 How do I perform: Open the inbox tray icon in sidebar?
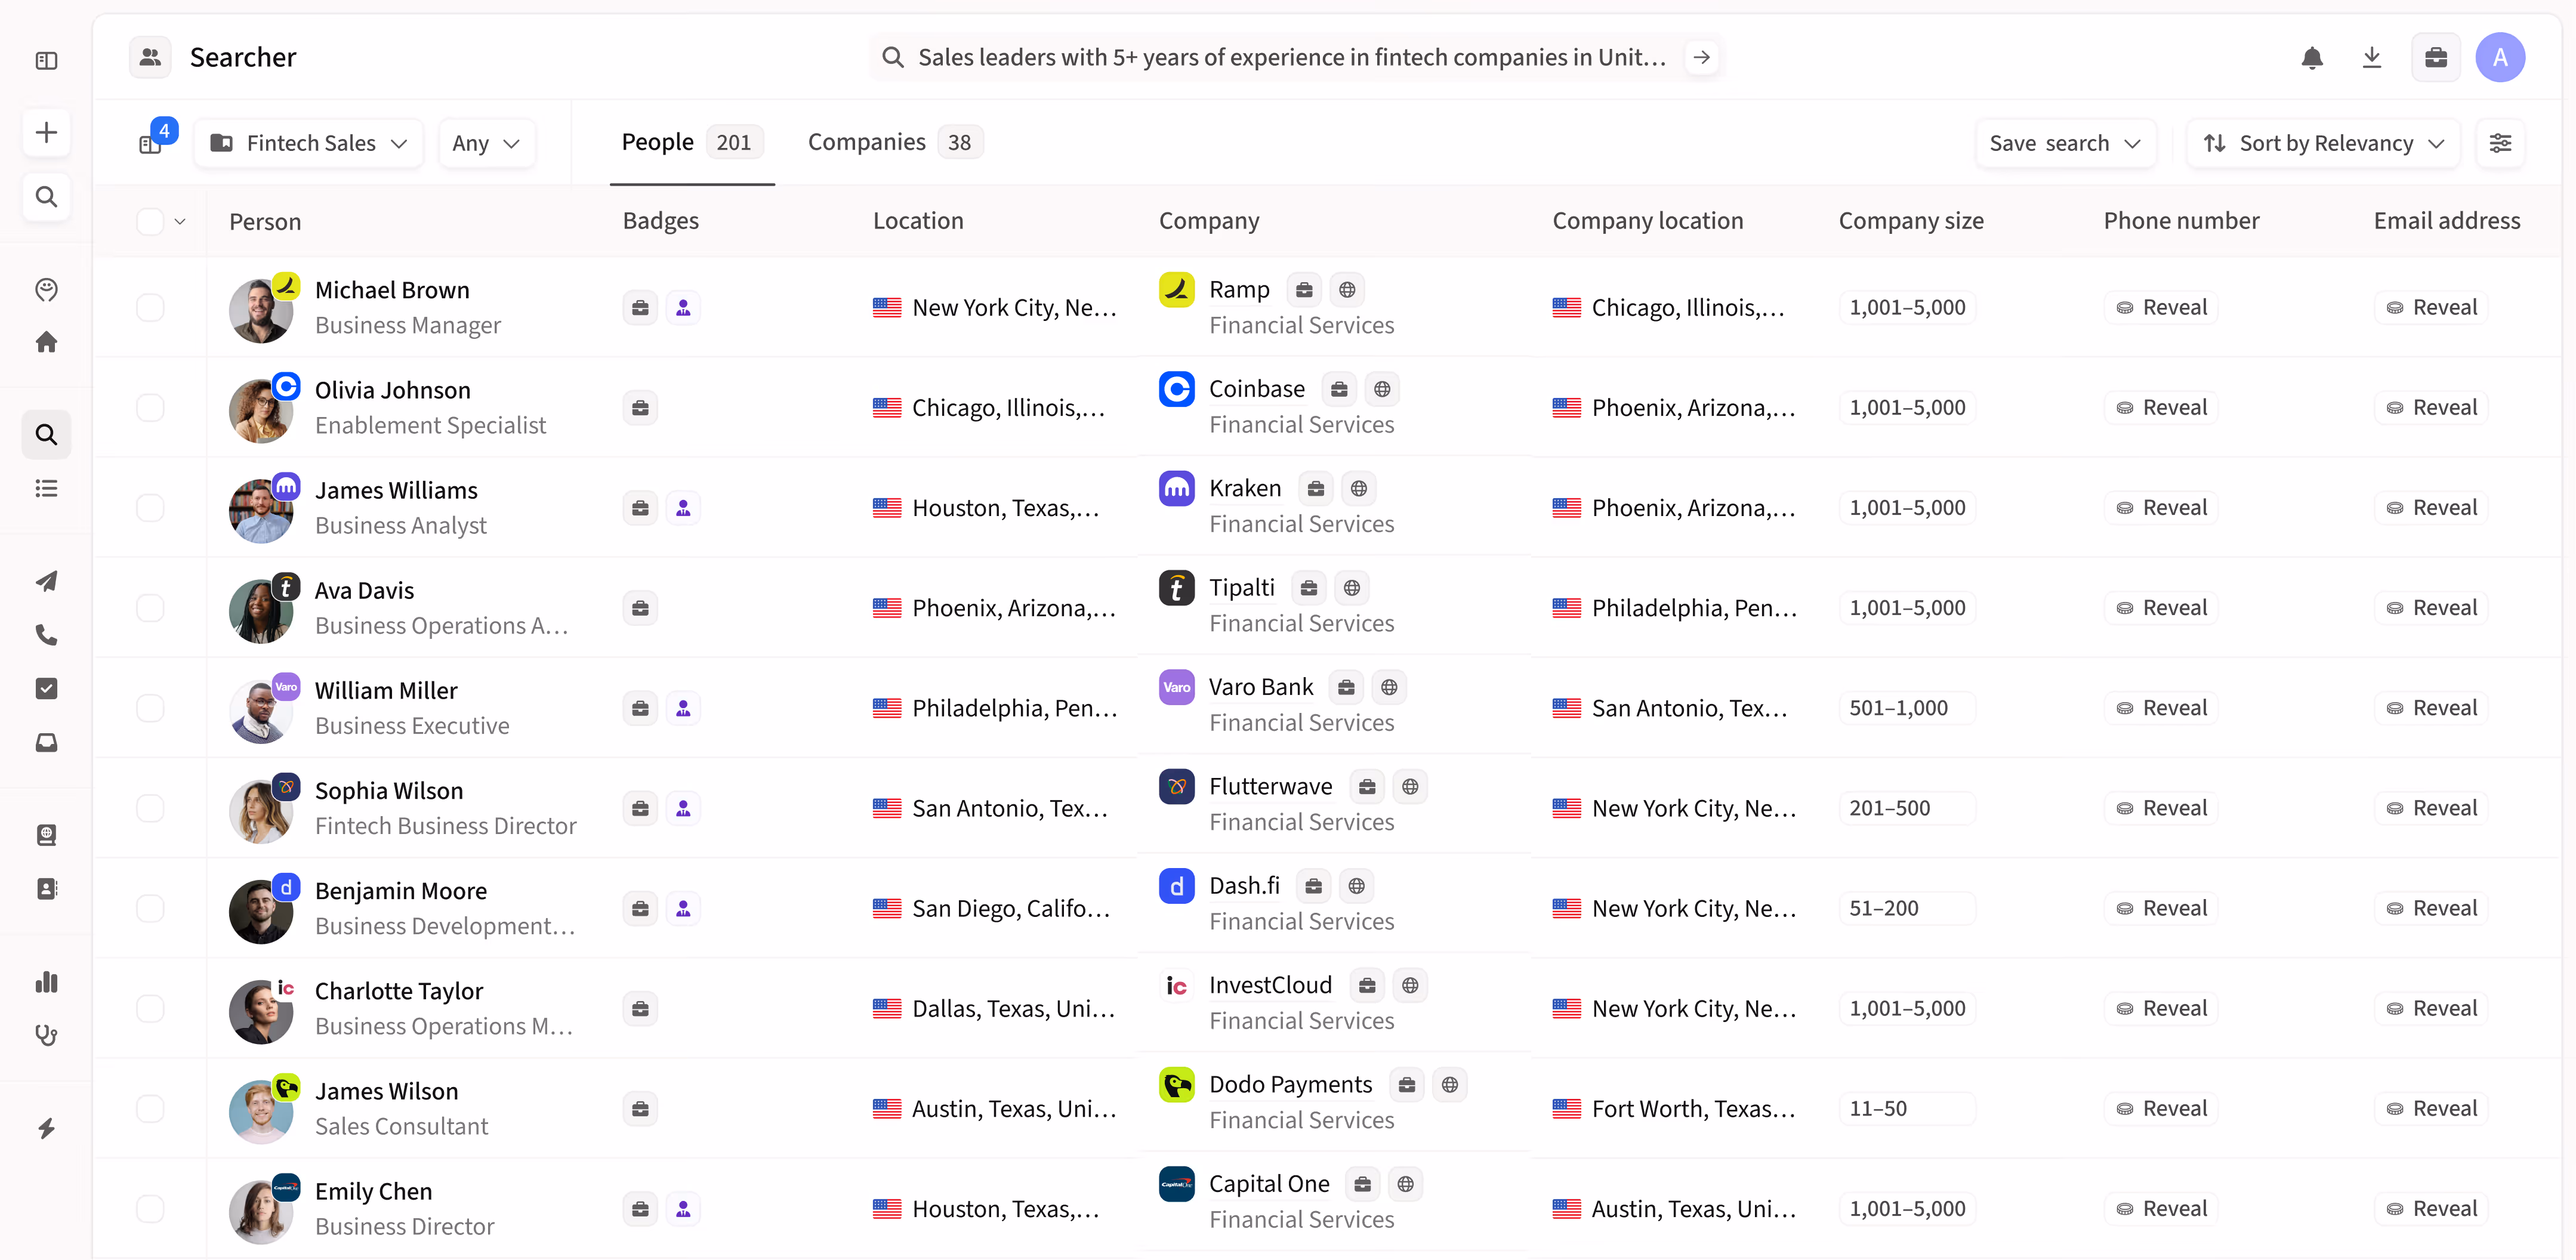click(x=46, y=742)
